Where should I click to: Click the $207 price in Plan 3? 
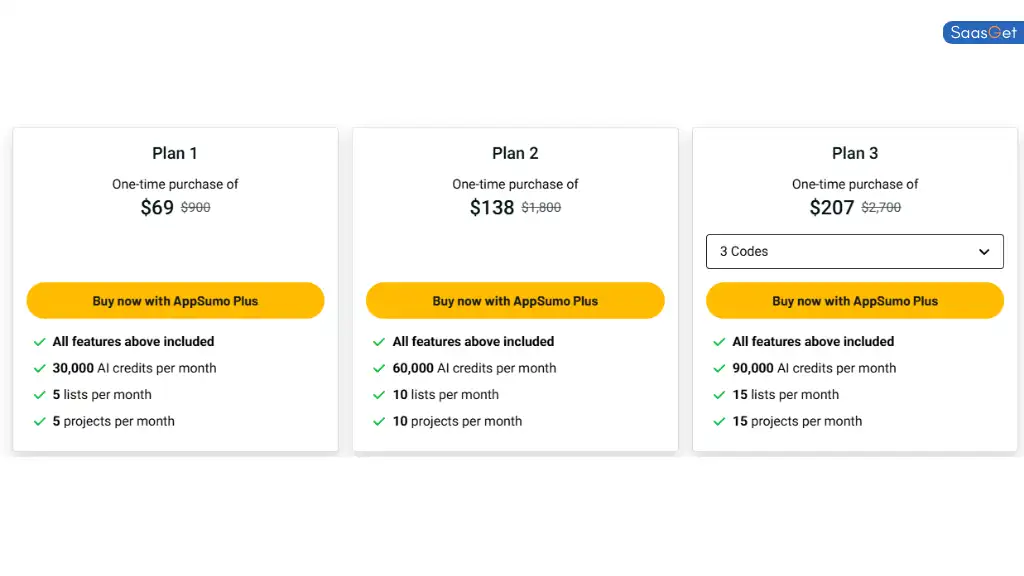[831, 208]
